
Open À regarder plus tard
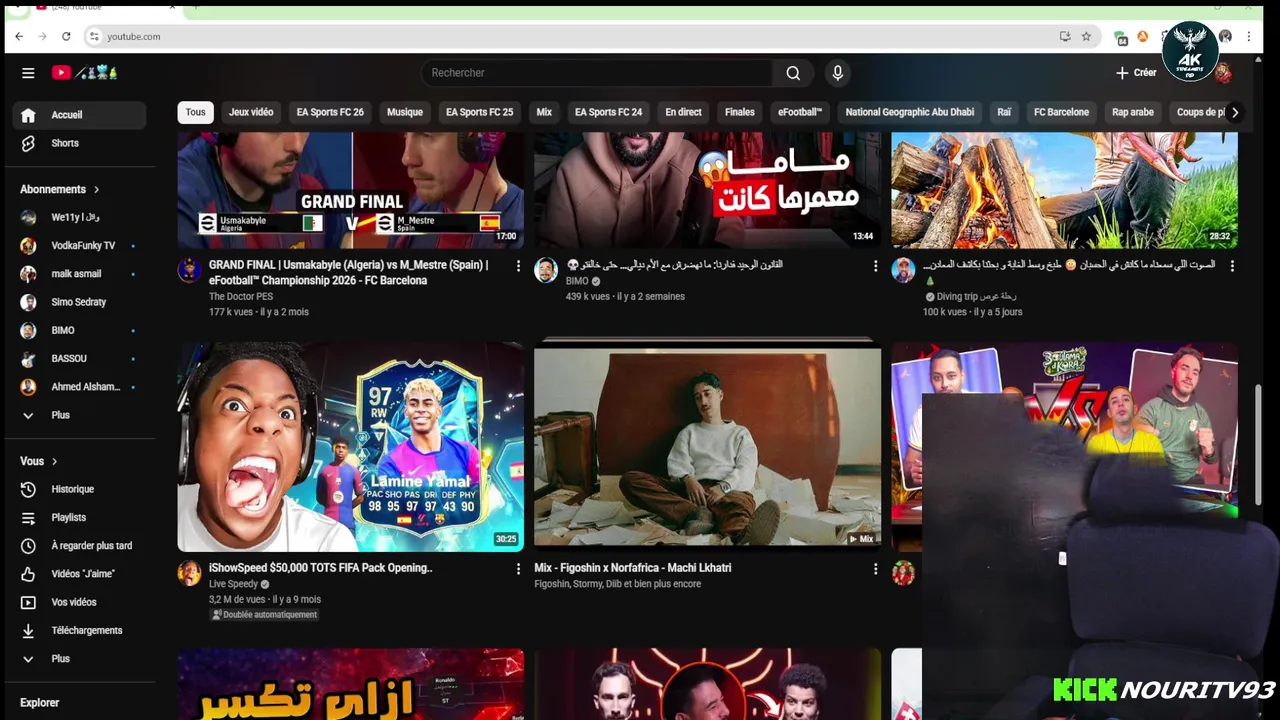coord(79,546)
